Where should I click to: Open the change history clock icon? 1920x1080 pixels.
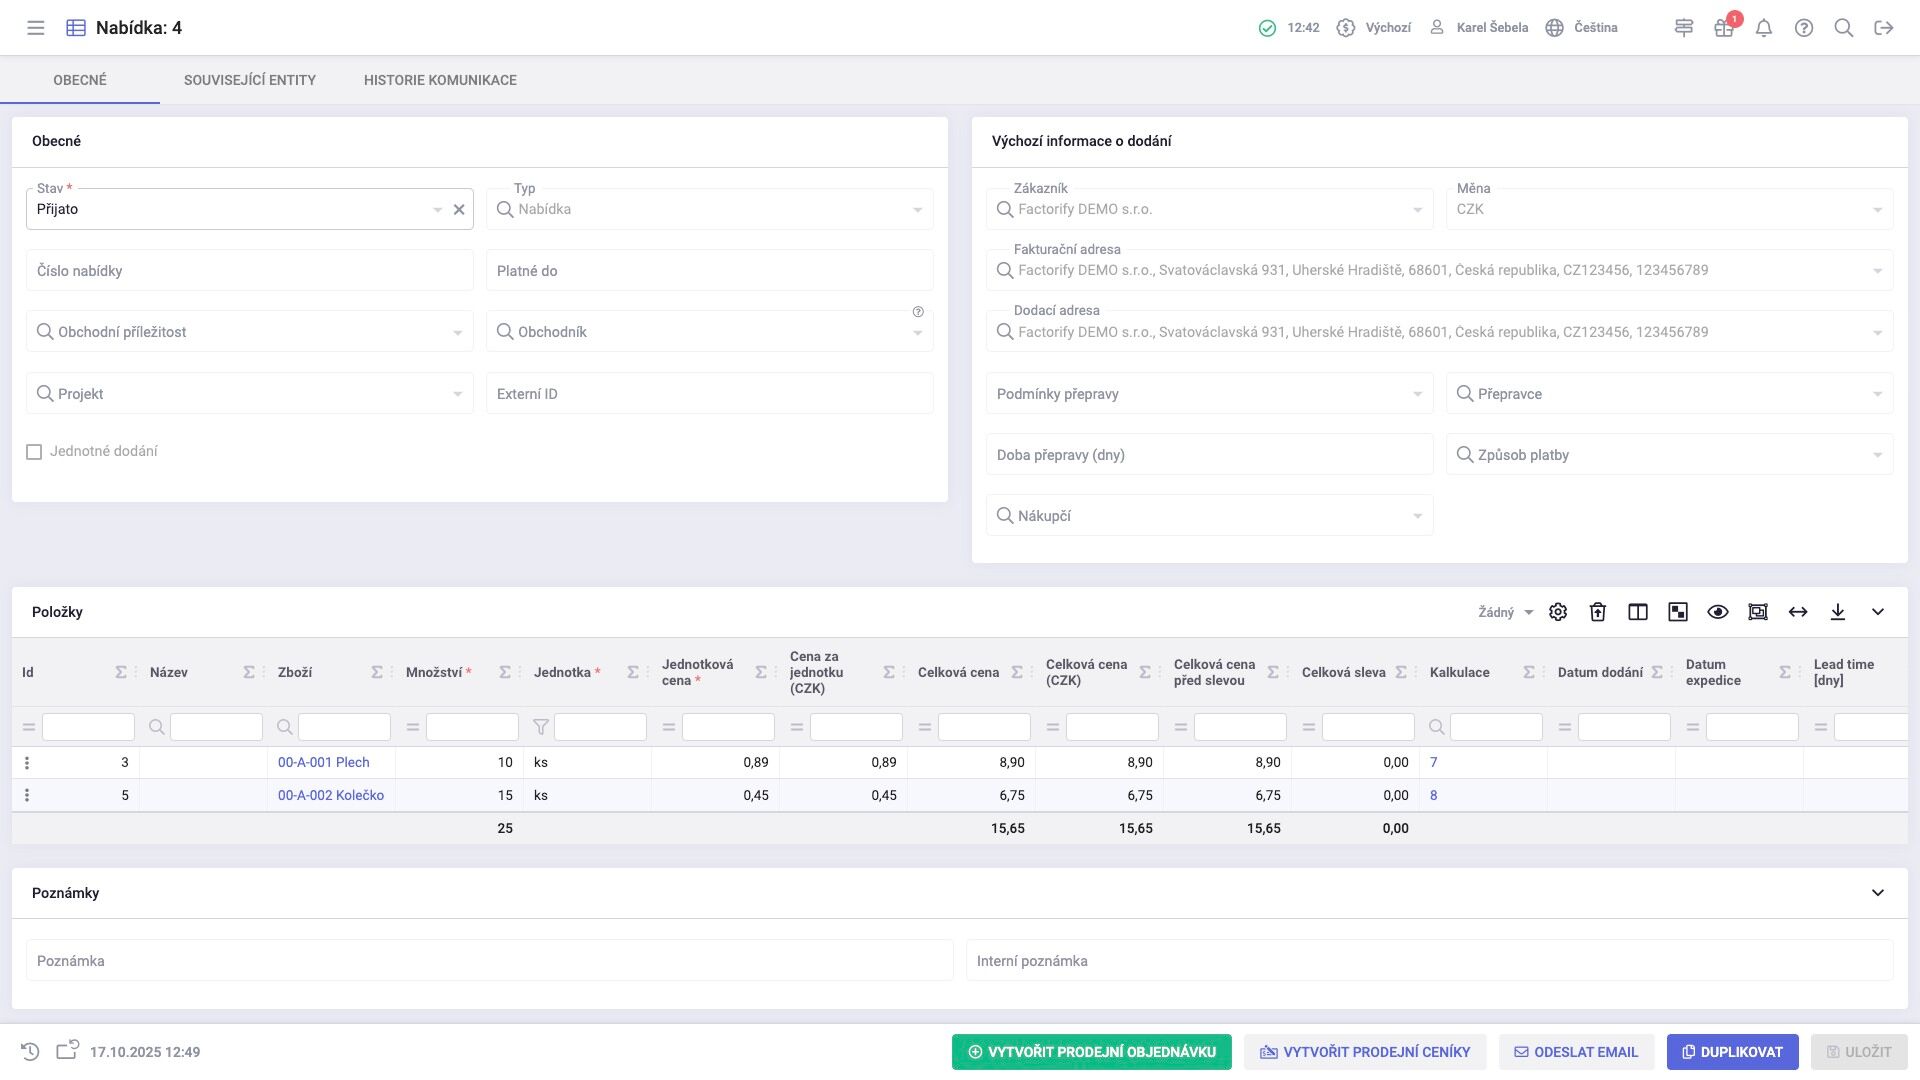click(x=30, y=1052)
